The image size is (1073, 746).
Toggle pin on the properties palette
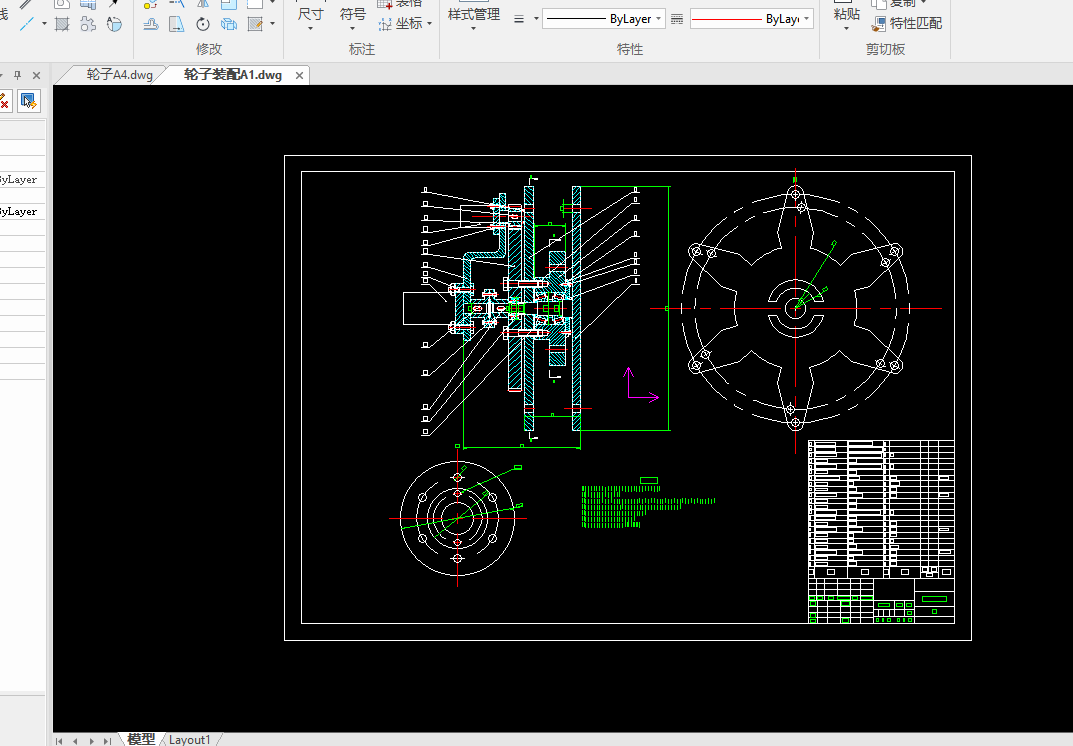click(17, 75)
